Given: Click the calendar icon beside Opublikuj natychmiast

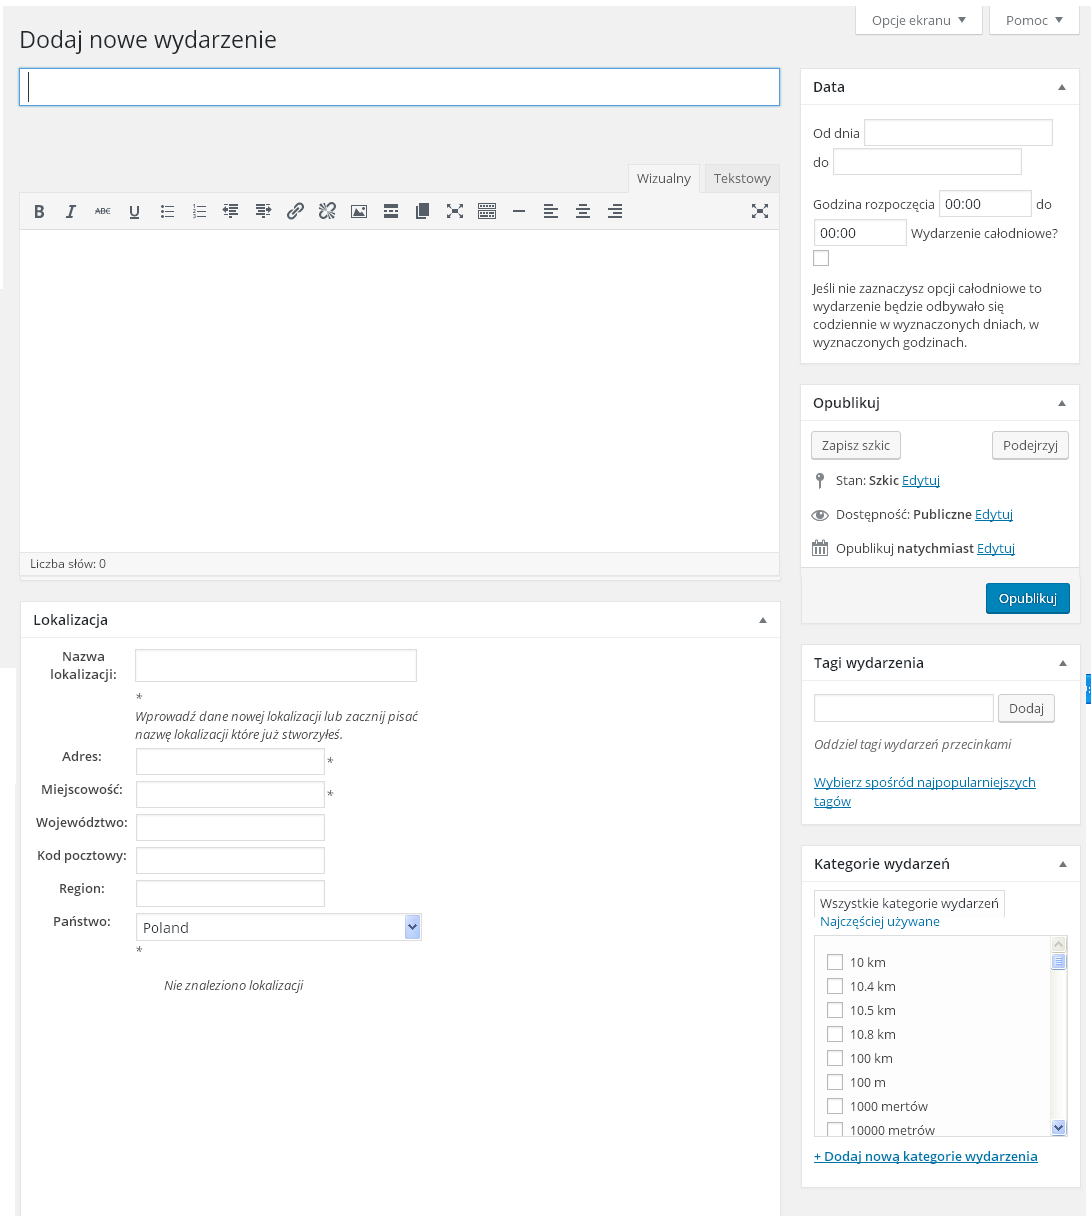Looking at the screenshot, I should [820, 548].
